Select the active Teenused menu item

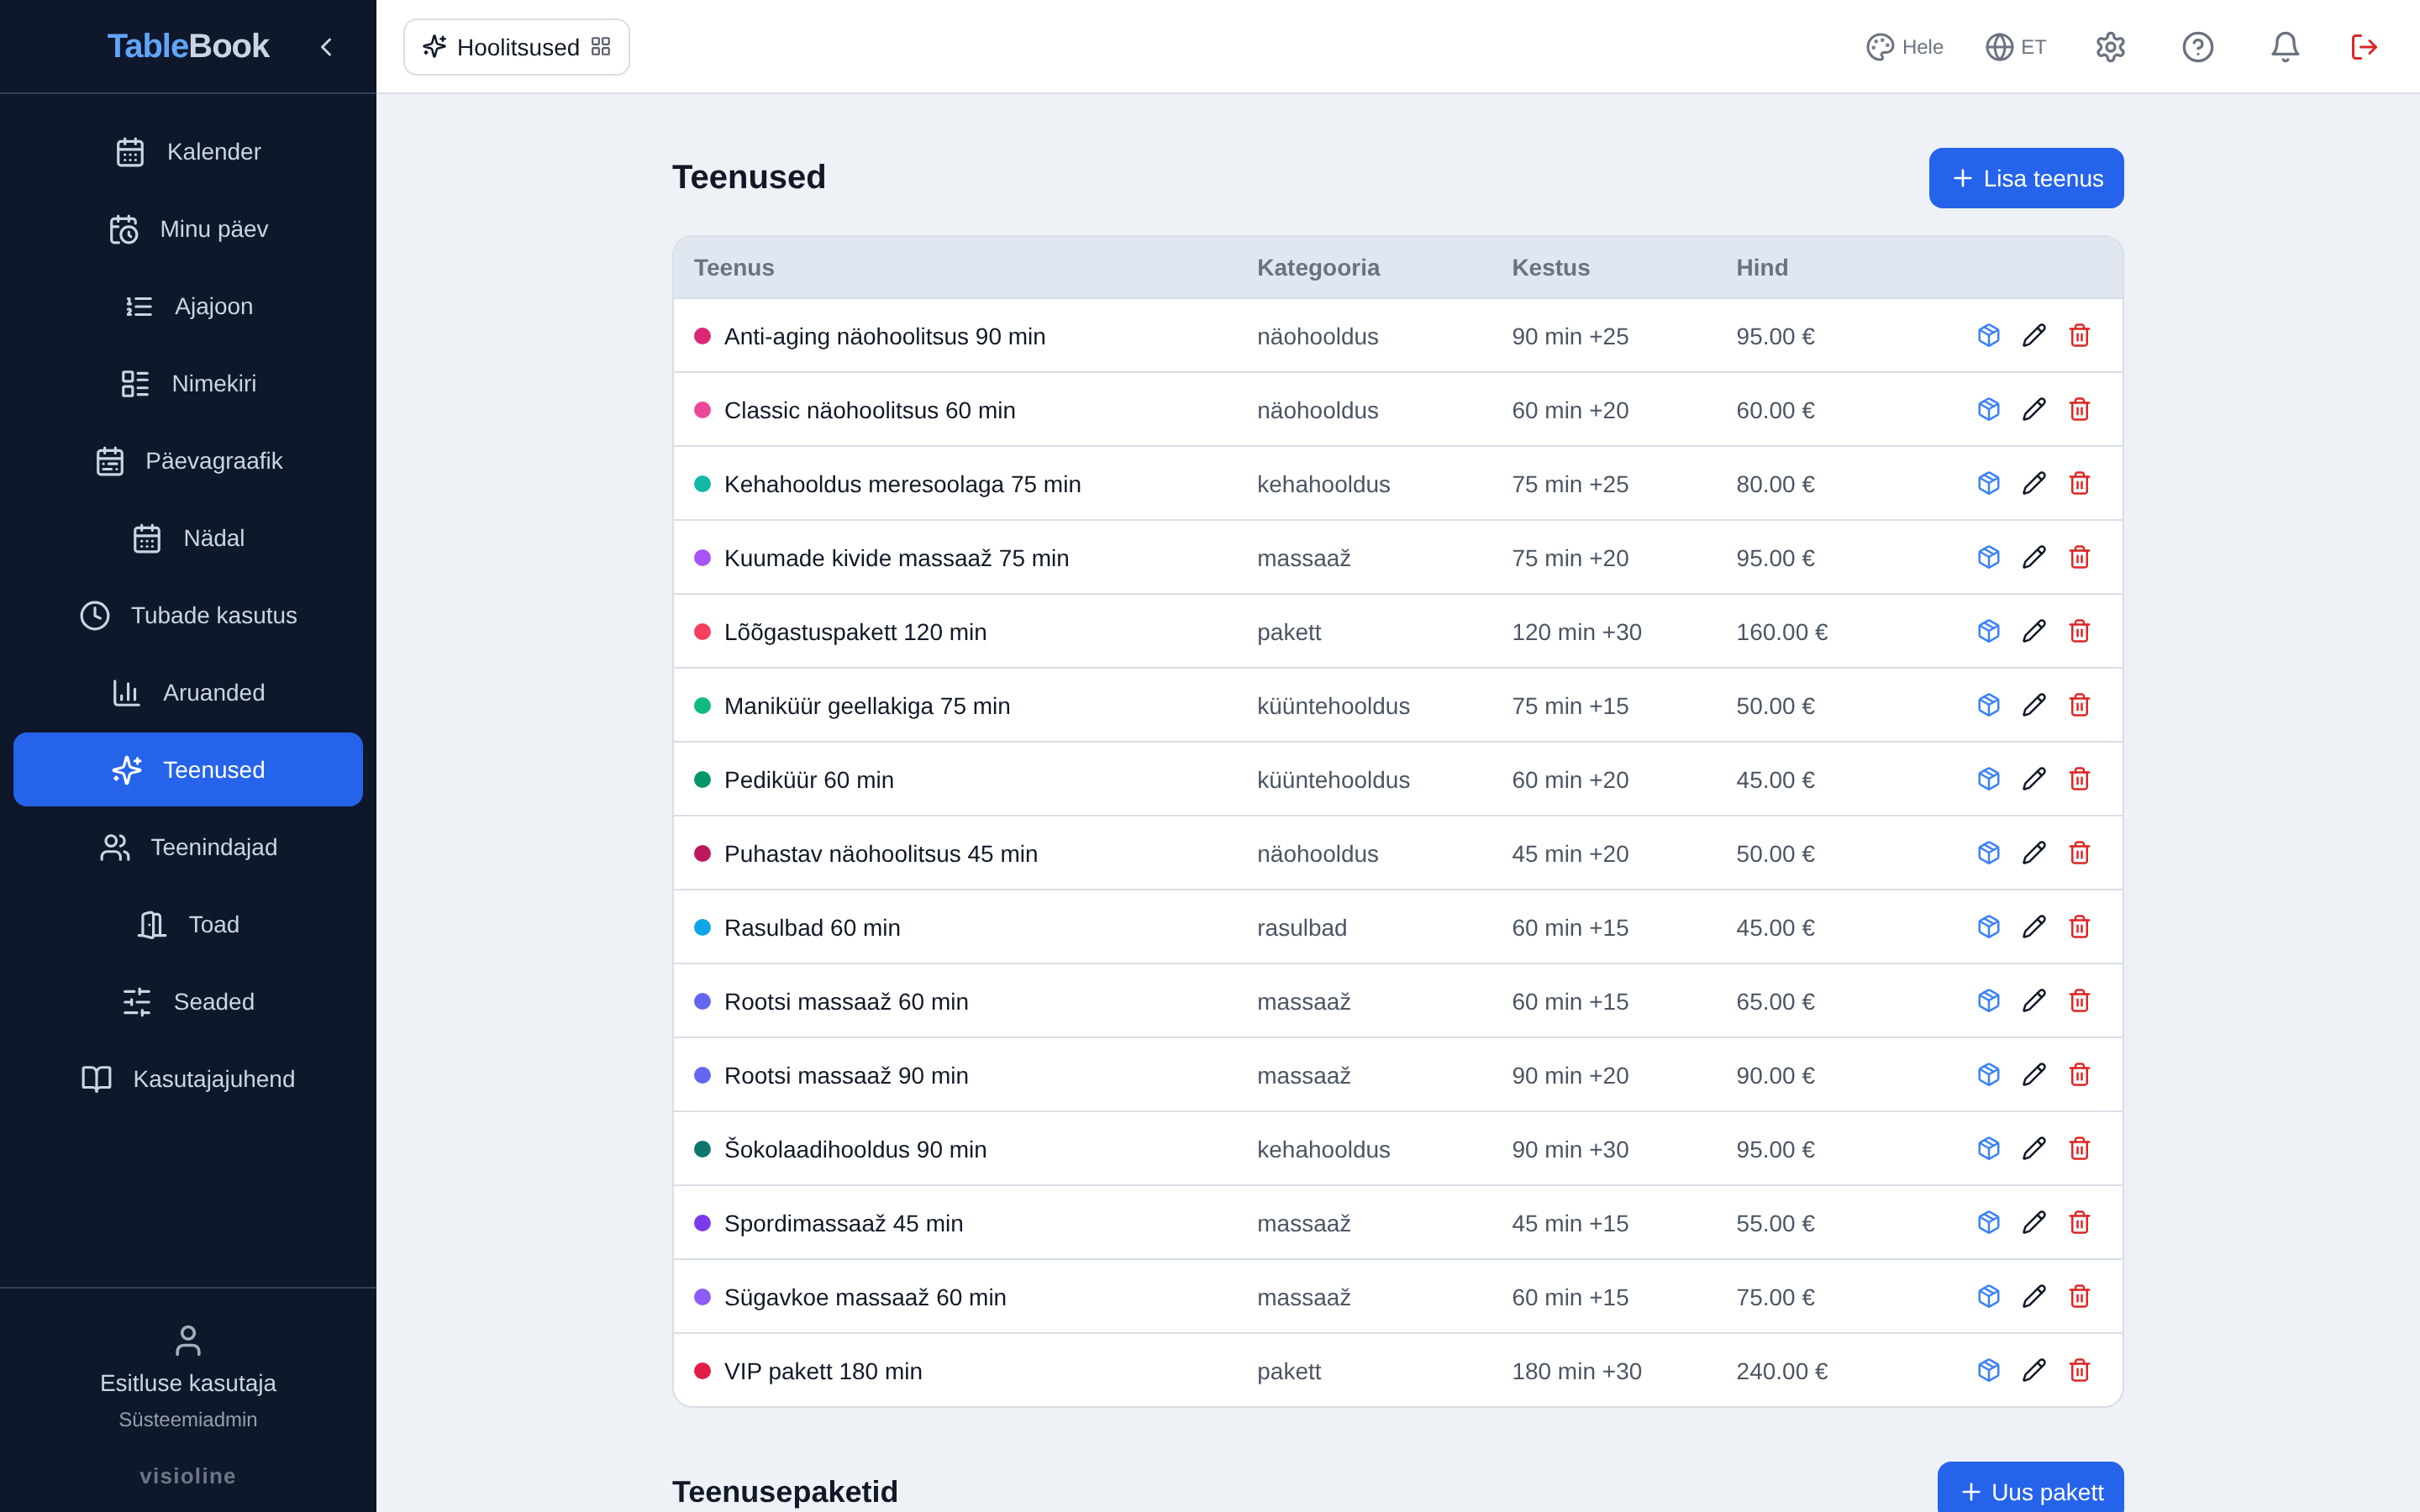point(188,770)
